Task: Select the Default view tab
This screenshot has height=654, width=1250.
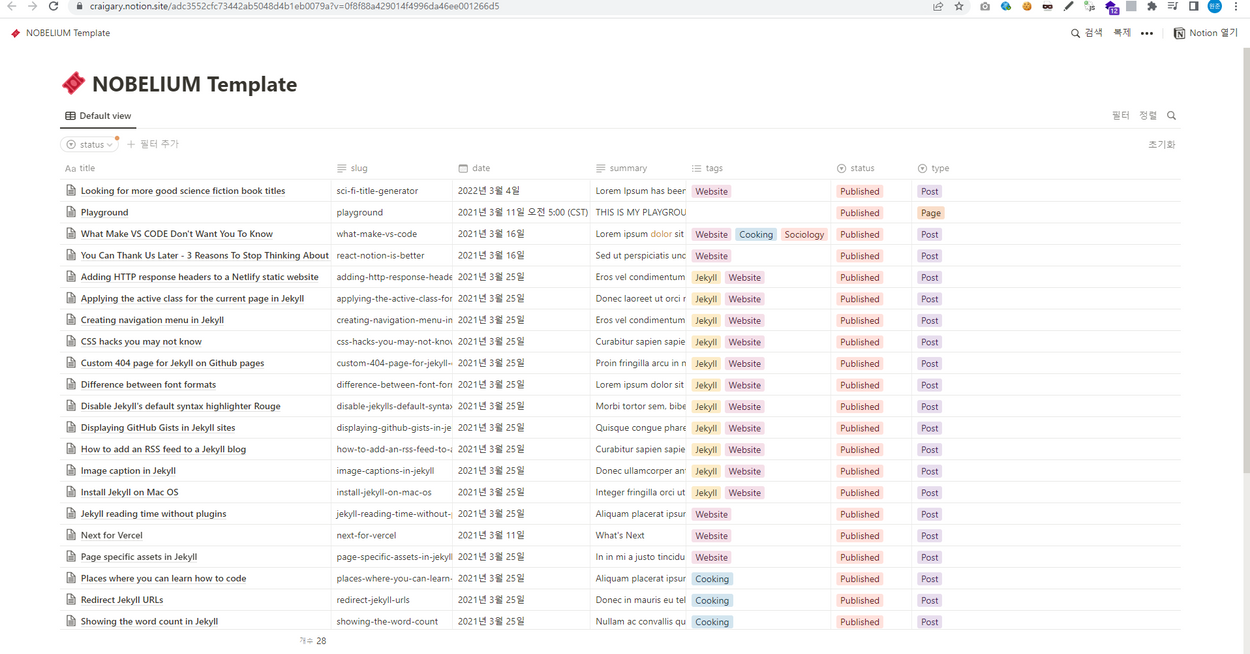Action: [x=98, y=116]
